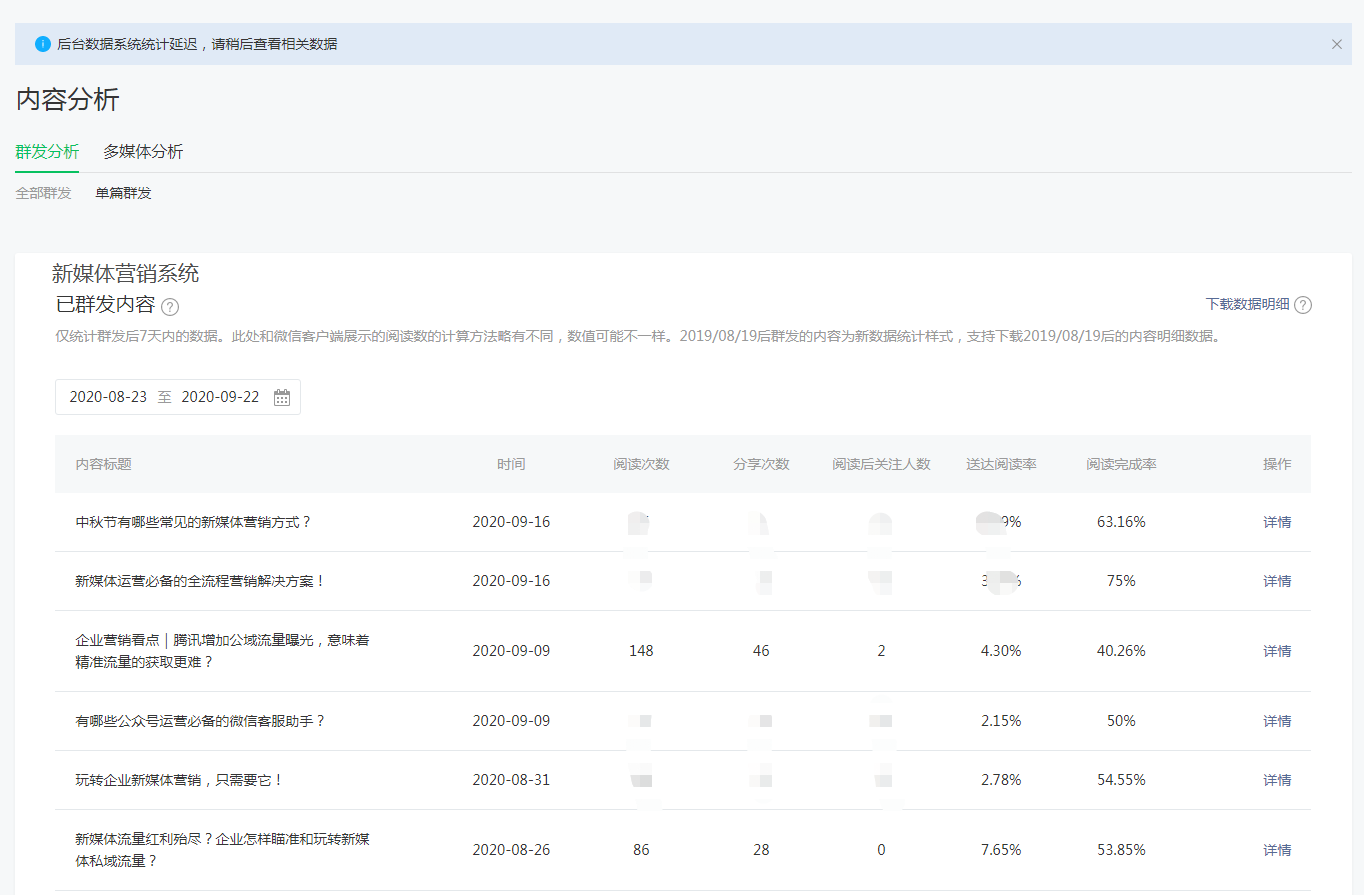Click the 阅读完成率 column header

point(1121,464)
